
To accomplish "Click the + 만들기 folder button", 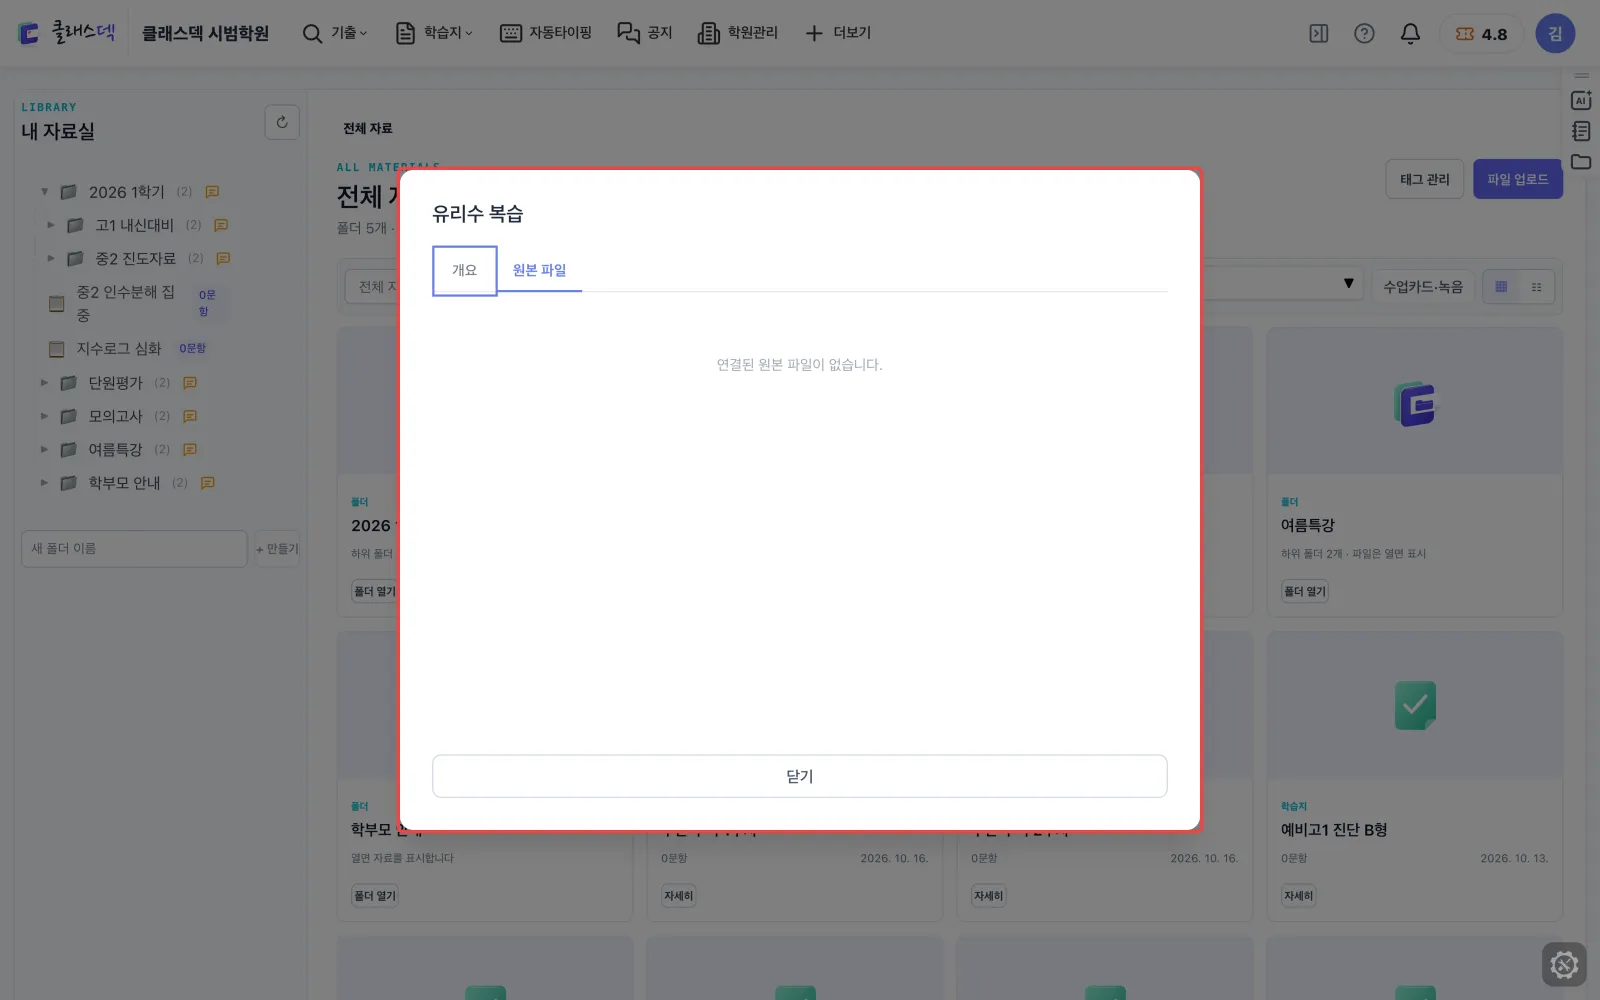I will click(x=277, y=549).
